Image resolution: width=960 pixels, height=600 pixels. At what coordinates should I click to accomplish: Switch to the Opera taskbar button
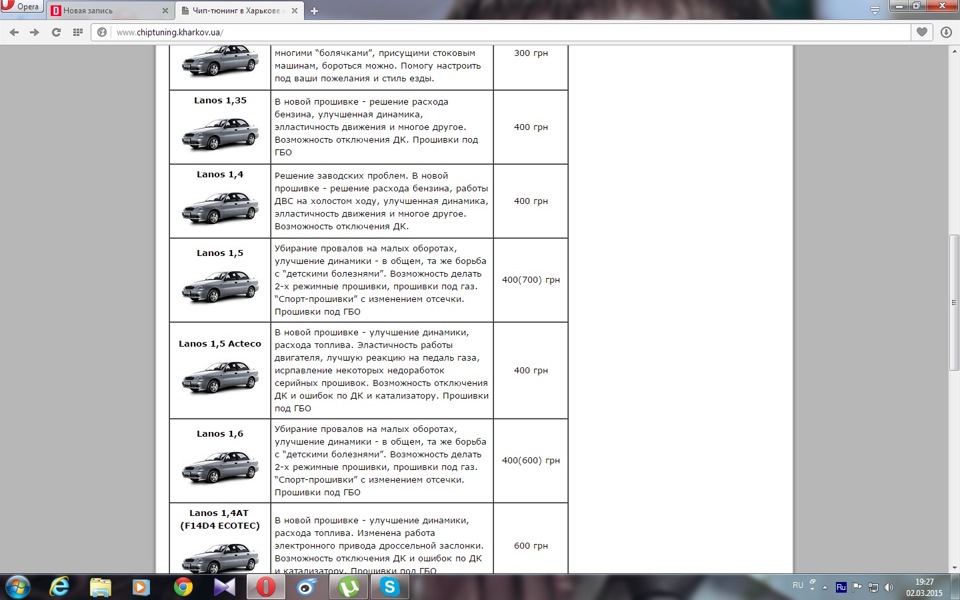pos(266,587)
